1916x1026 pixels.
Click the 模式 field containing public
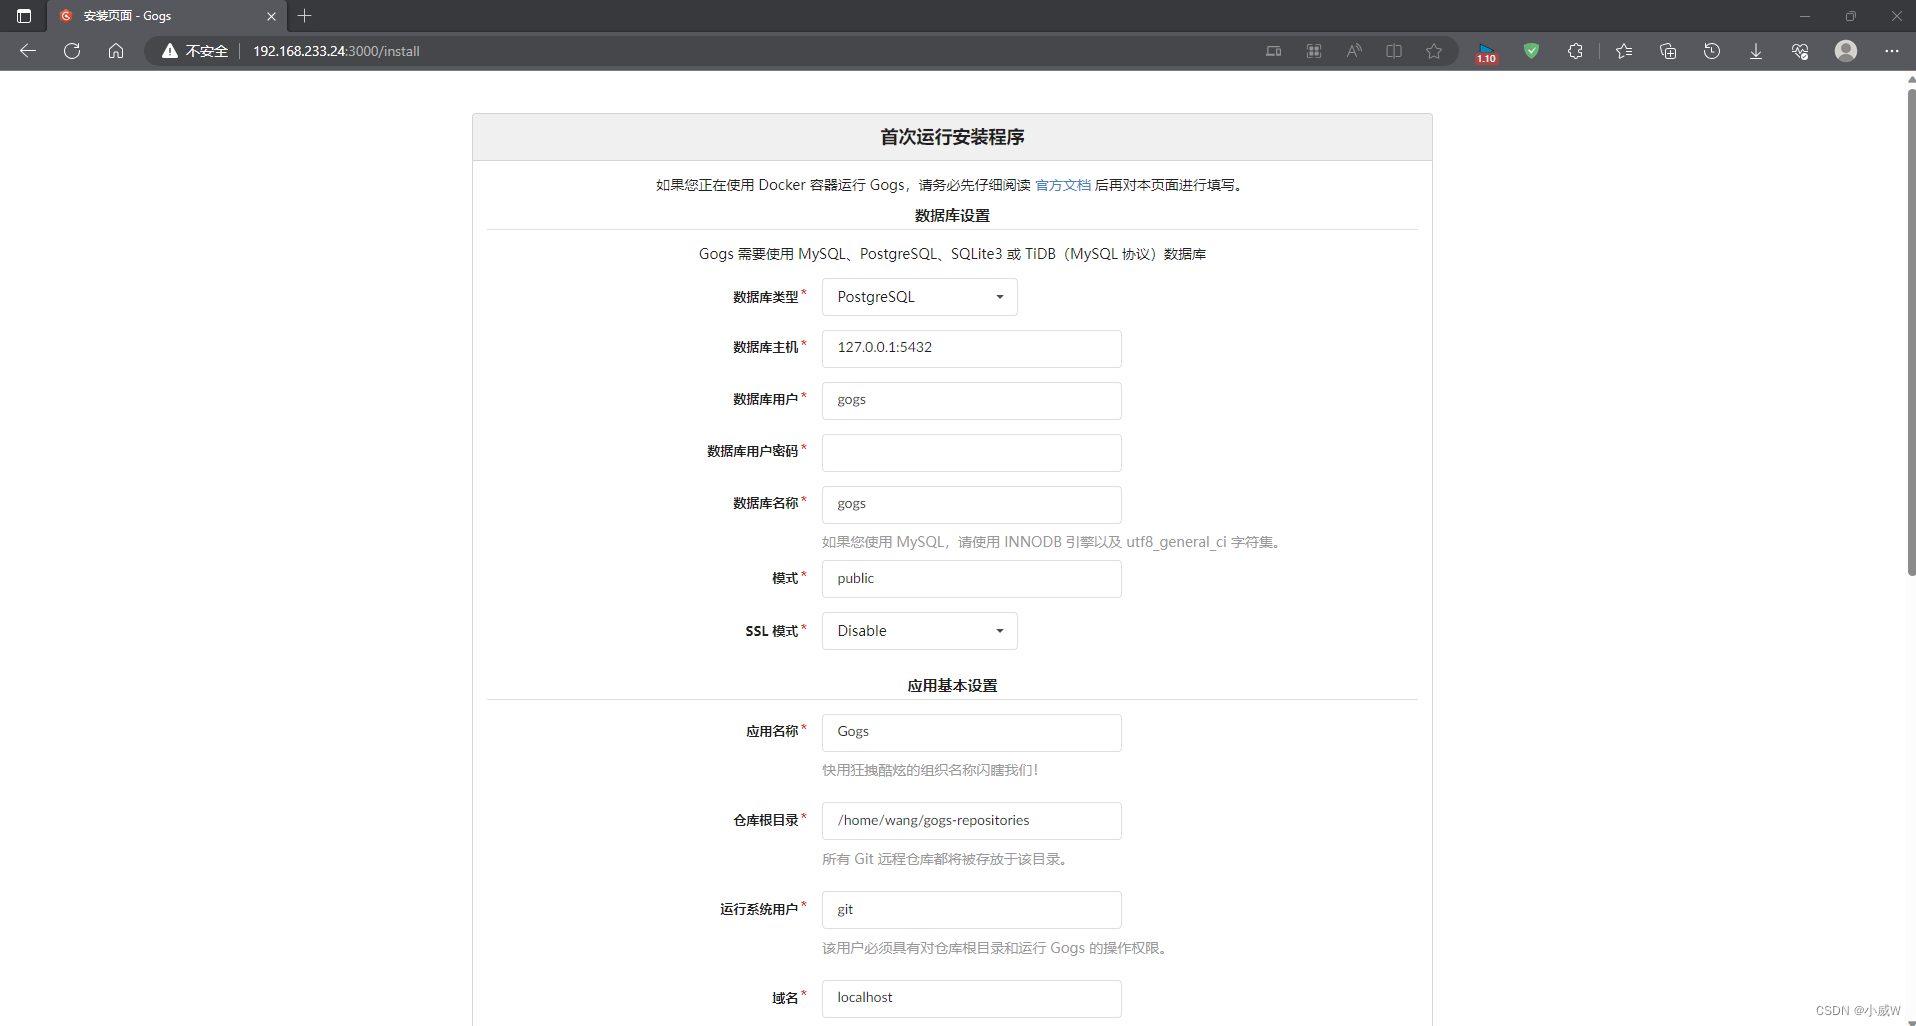point(972,579)
